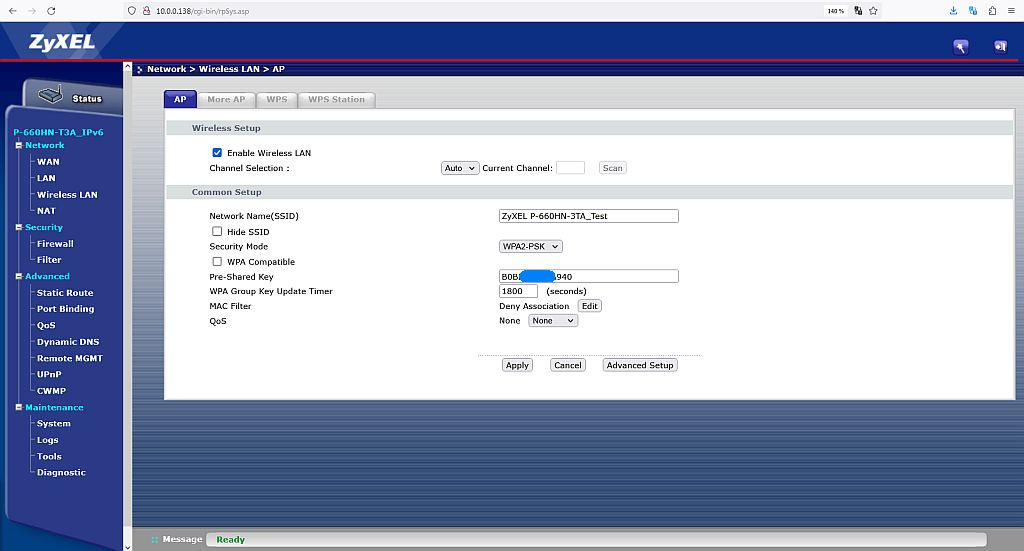
Task: Enable the WPA Compatible checkbox
Action: point(217,262)
